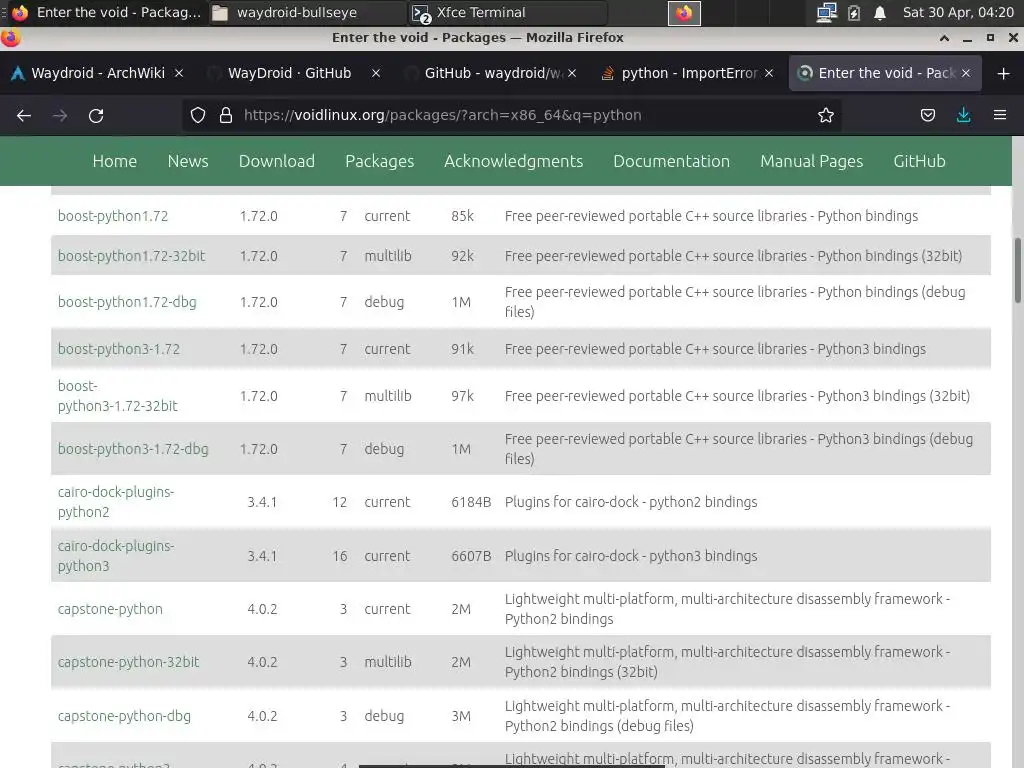Open capstone-python-32bit package link
The image size is (1024, 768).
(x=129, y=662)
